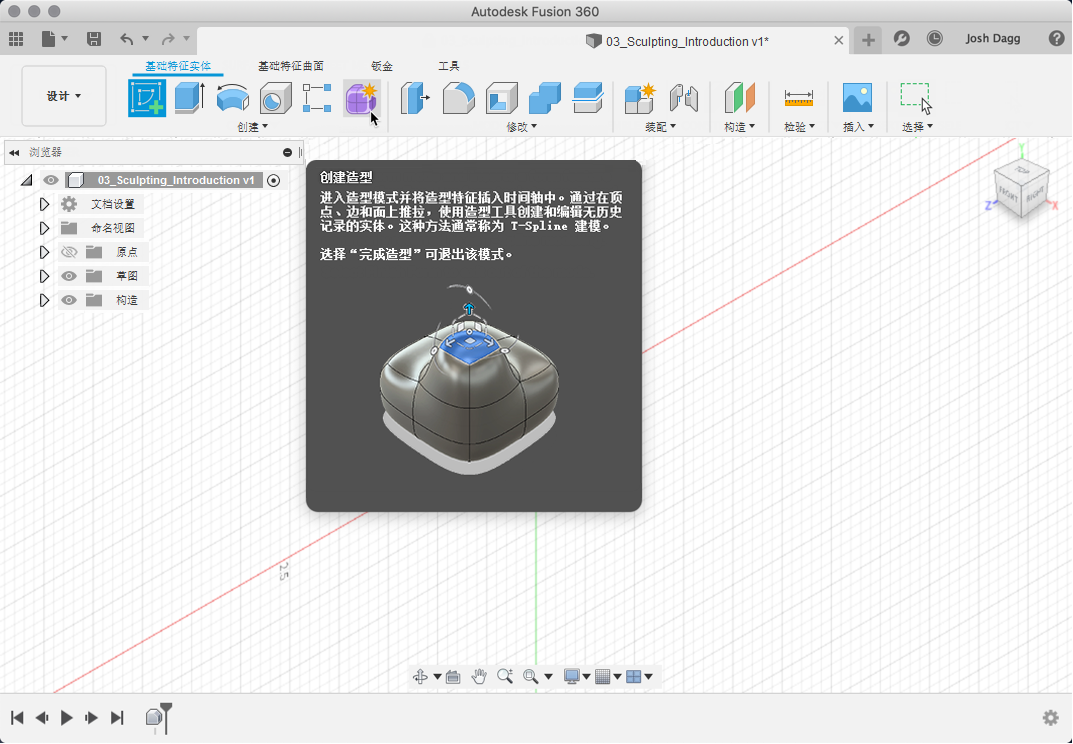Click the Offset Plane construct icon
Viewport: 1073px width, 744px height.
tap(740, 98)
